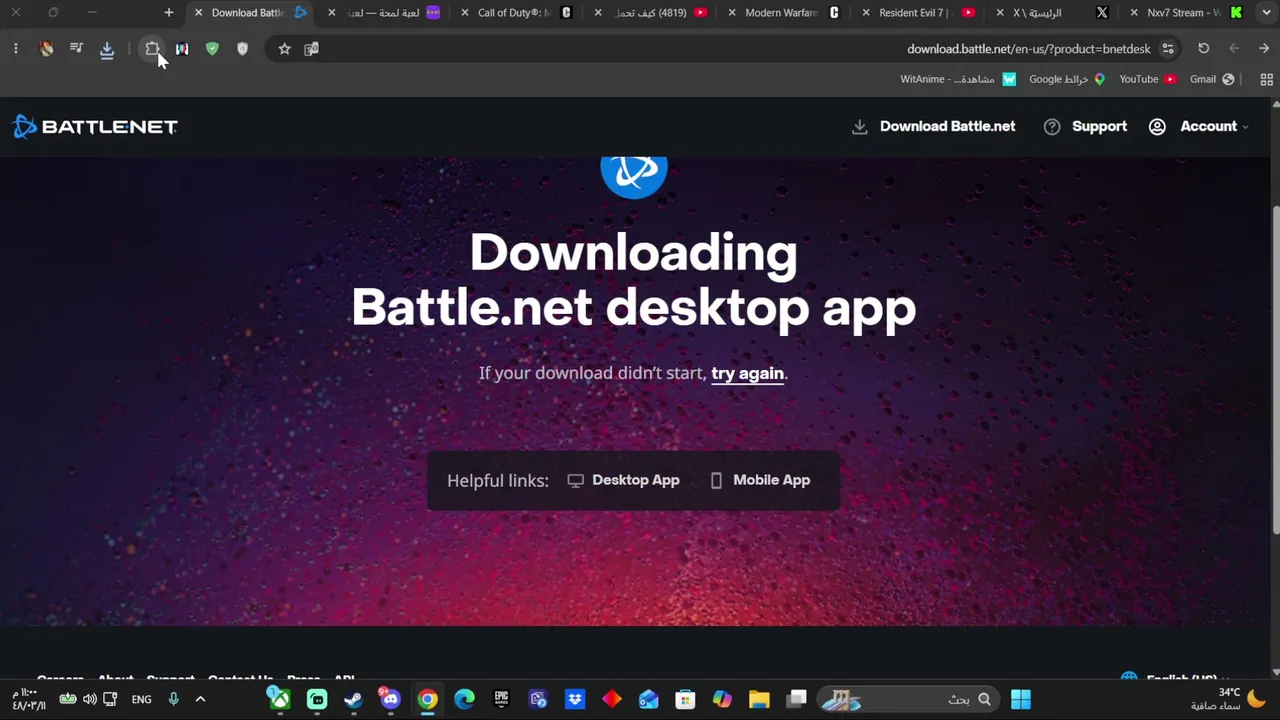The image size is (1280, 720).
Task: Open the media controls music icon
Action: (x=76, y=49)
